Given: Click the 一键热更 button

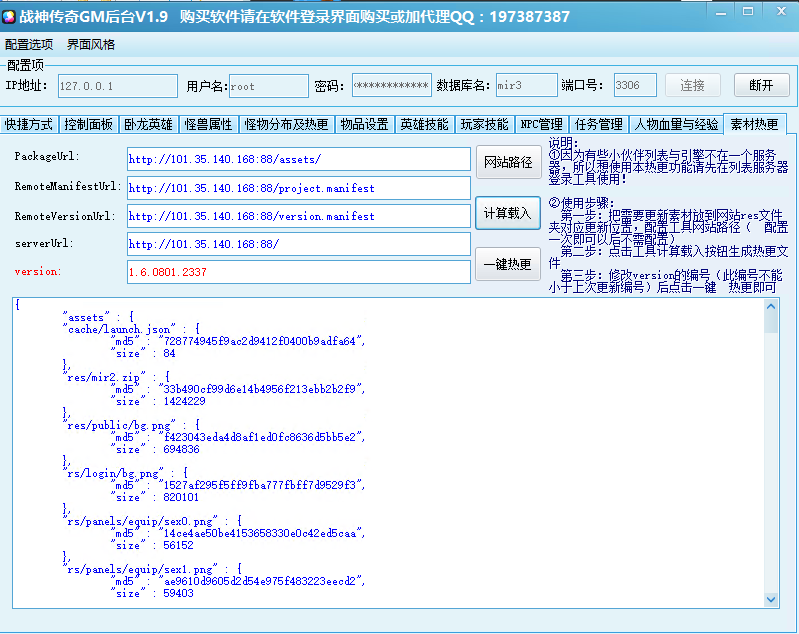Looking at the screenshot, I should tap(508, 264).
